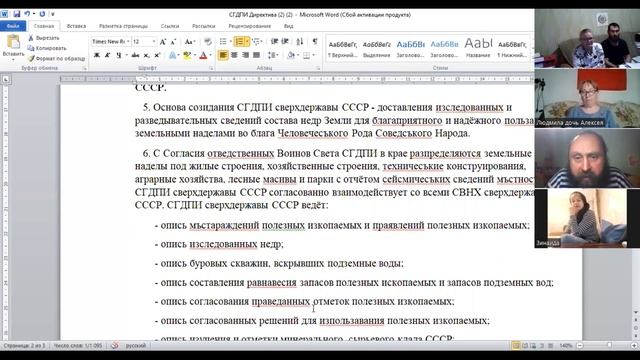Screen dimensions: 640x360
Task: Increase paragraph indent
Action: click(285, 42)
